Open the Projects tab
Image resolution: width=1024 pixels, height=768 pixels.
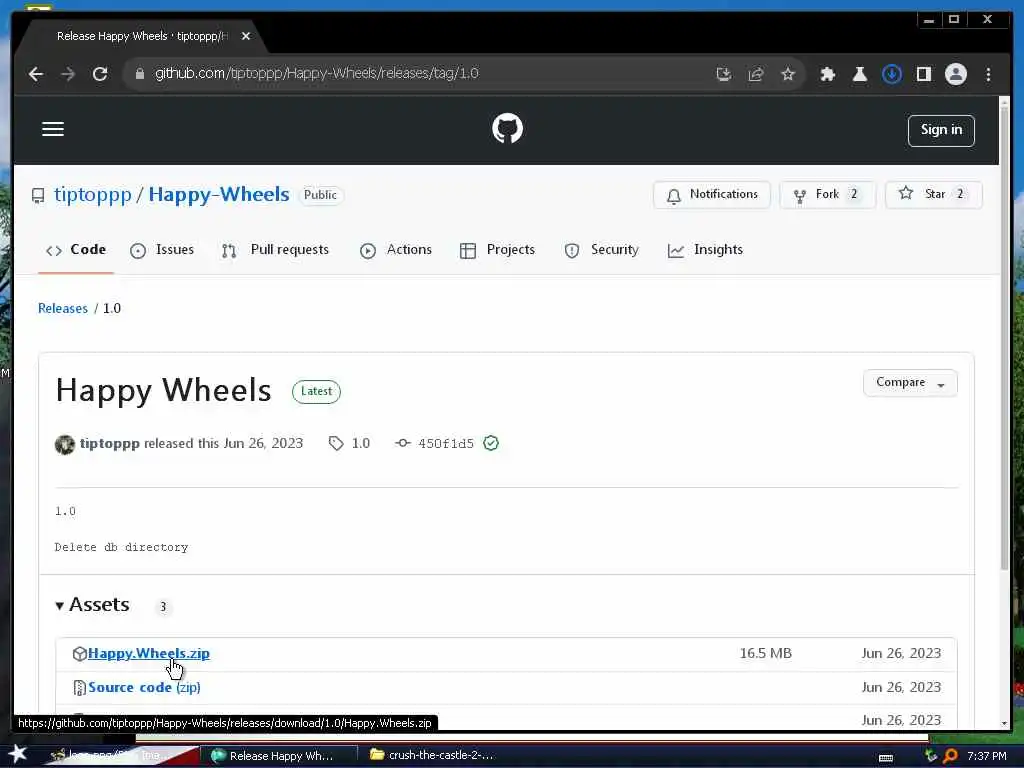pos(498,250)
